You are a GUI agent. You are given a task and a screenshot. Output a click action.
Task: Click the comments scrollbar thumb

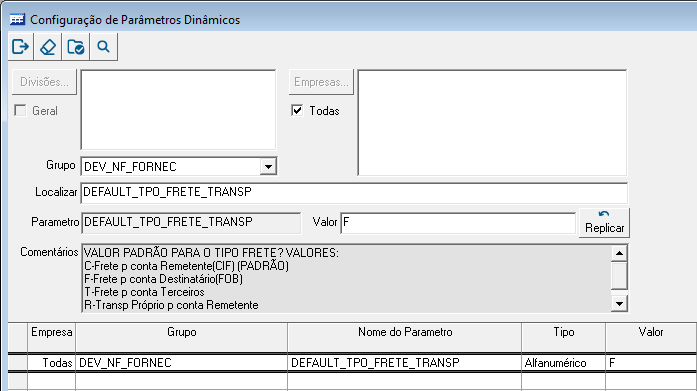(619, 275)
